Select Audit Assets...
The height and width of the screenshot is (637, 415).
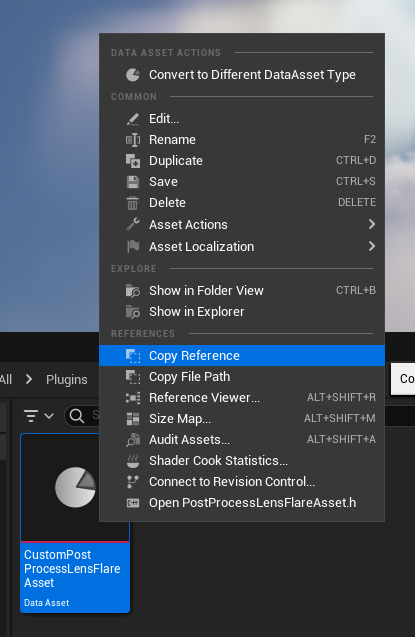[x=242, y=440]
